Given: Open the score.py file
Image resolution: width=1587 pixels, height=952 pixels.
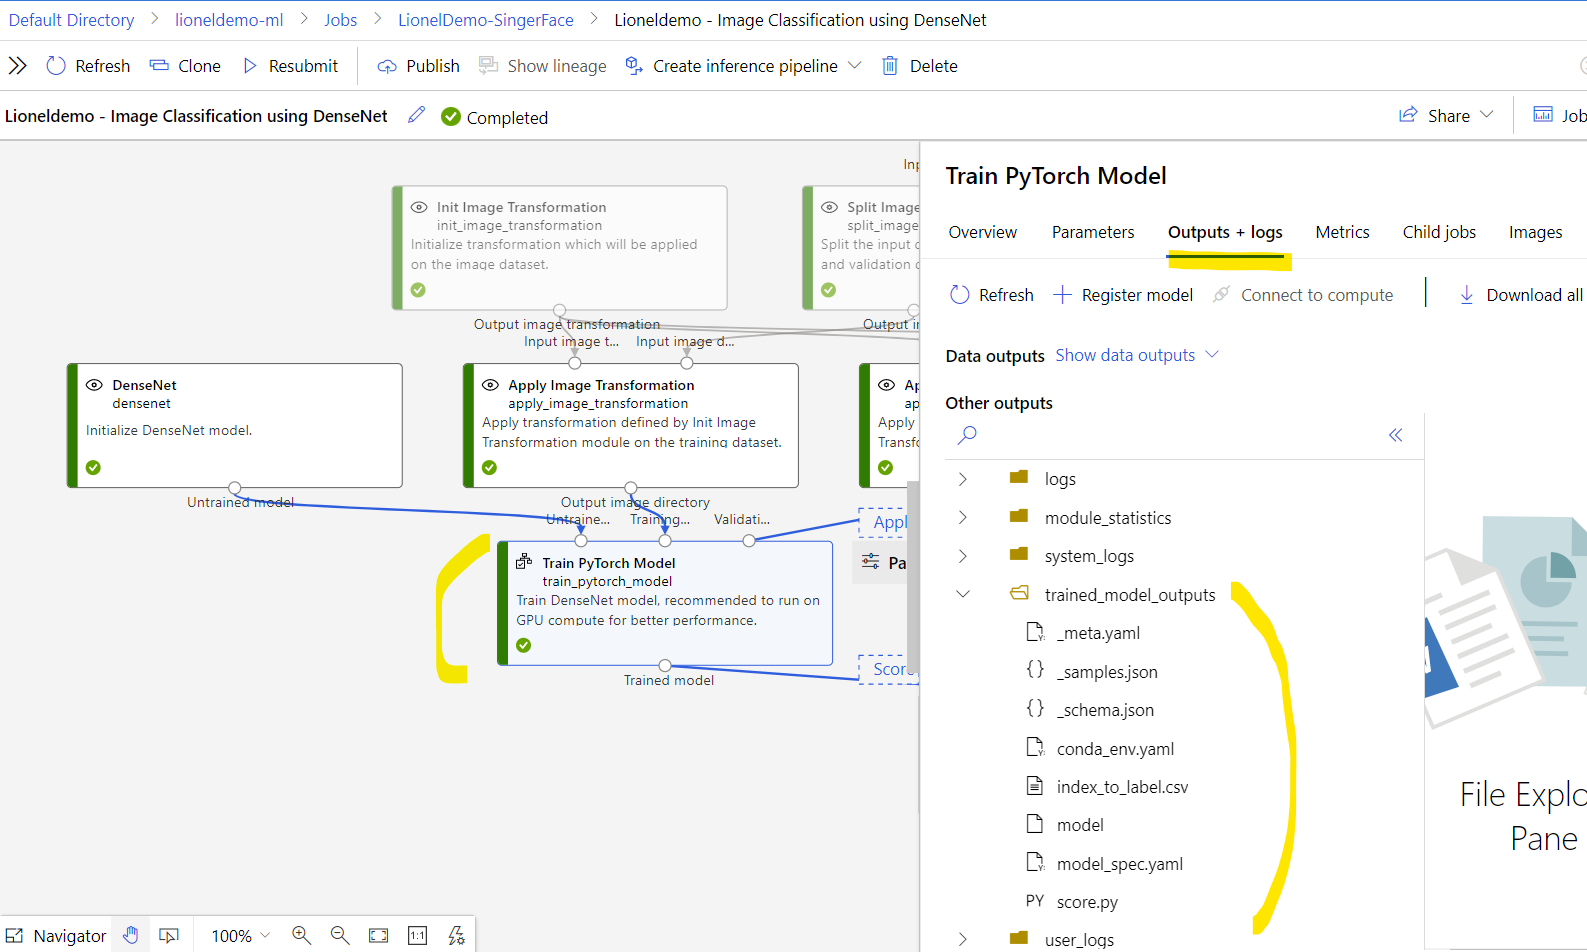Looking at the screenshot, I should pos(1087,902).
